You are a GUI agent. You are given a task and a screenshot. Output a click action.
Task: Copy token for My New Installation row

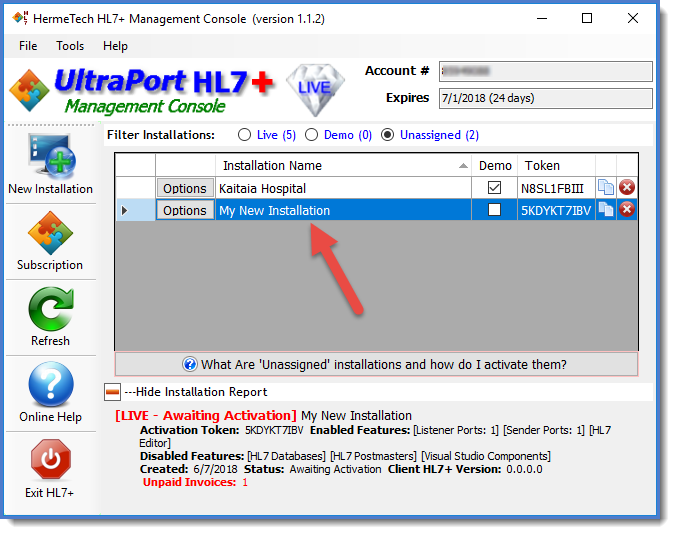(x=606, y=210)
